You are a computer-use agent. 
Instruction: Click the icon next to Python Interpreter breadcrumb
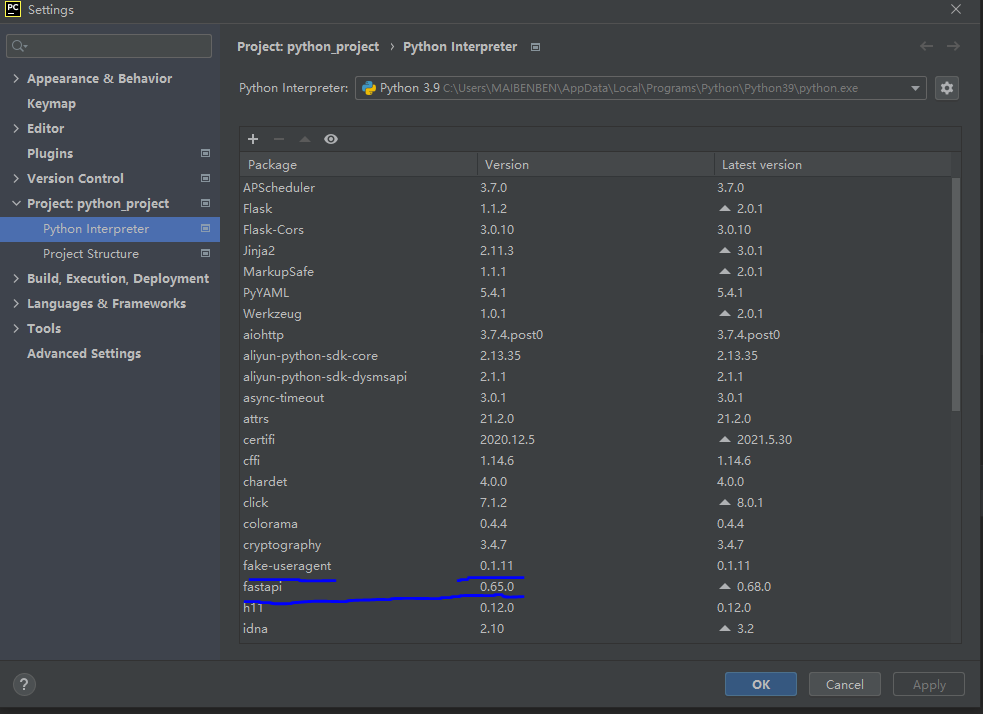click(x=535, y=47)
